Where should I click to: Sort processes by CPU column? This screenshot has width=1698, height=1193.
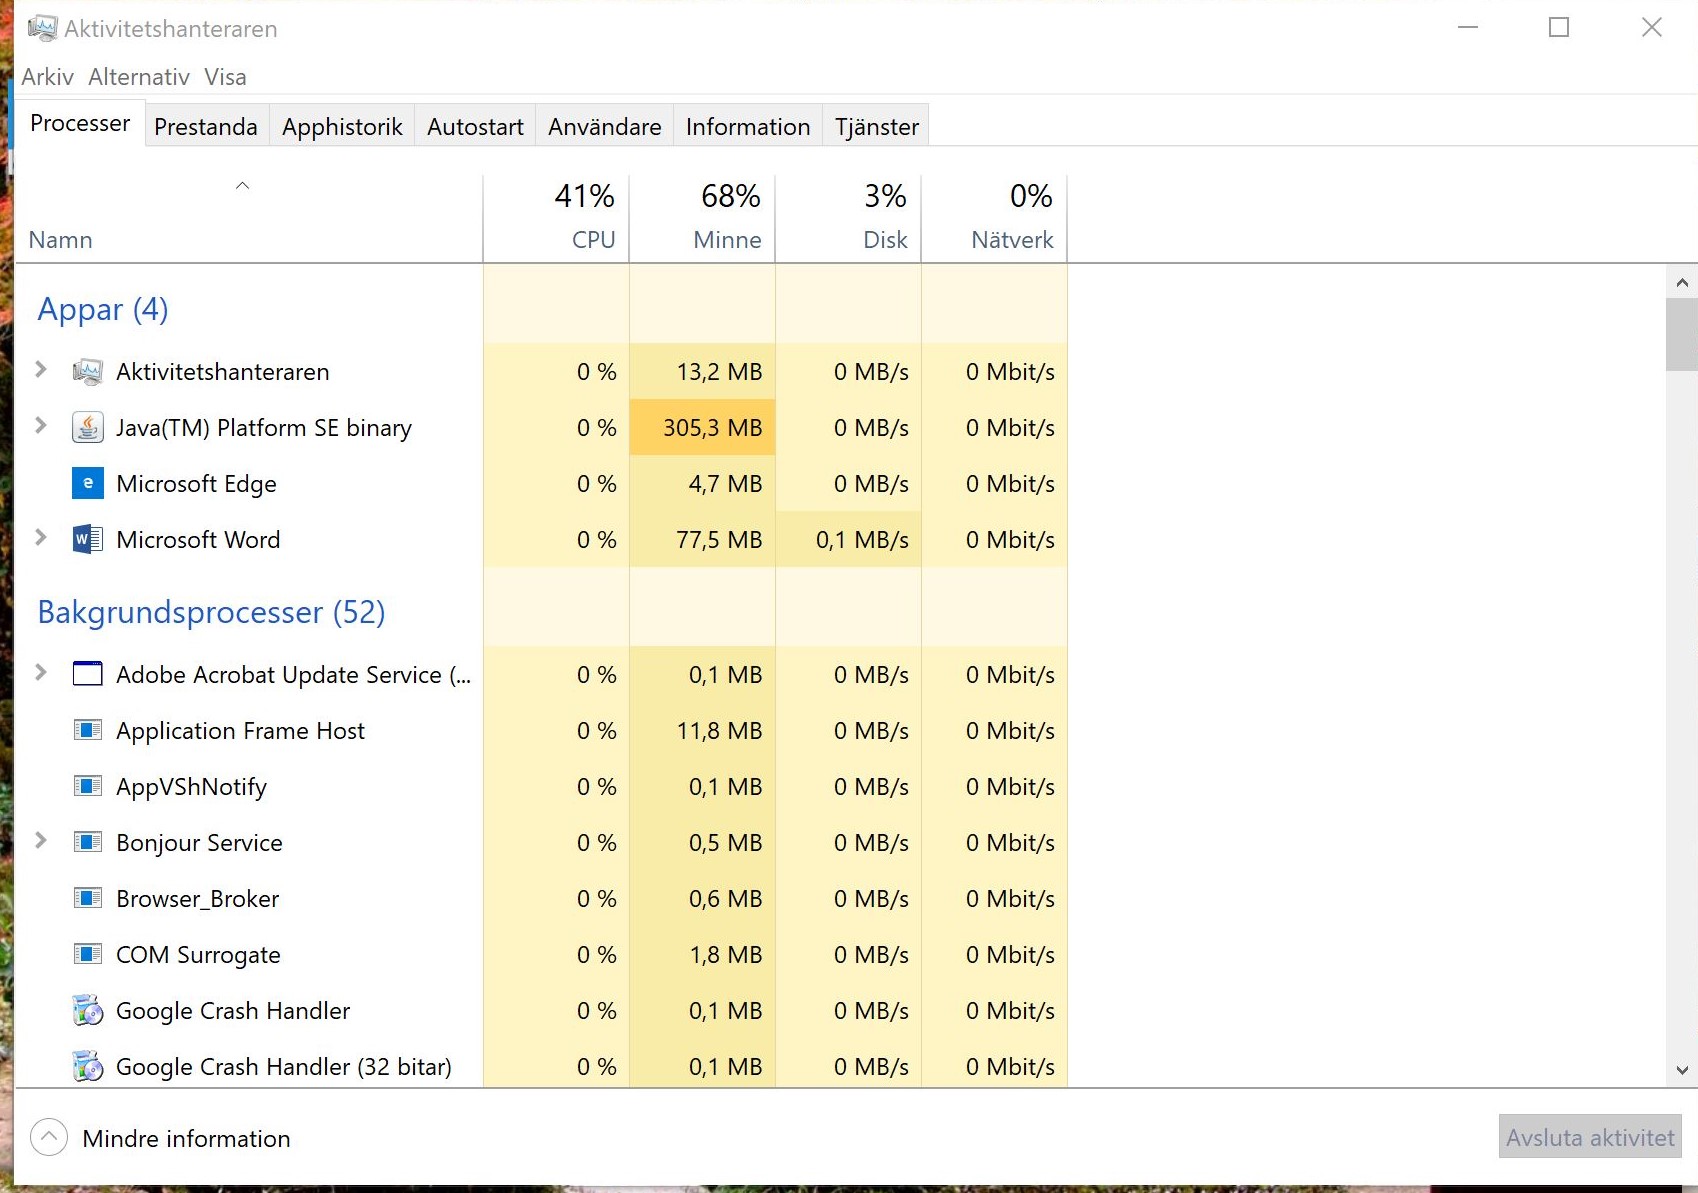tap(556, 219)
